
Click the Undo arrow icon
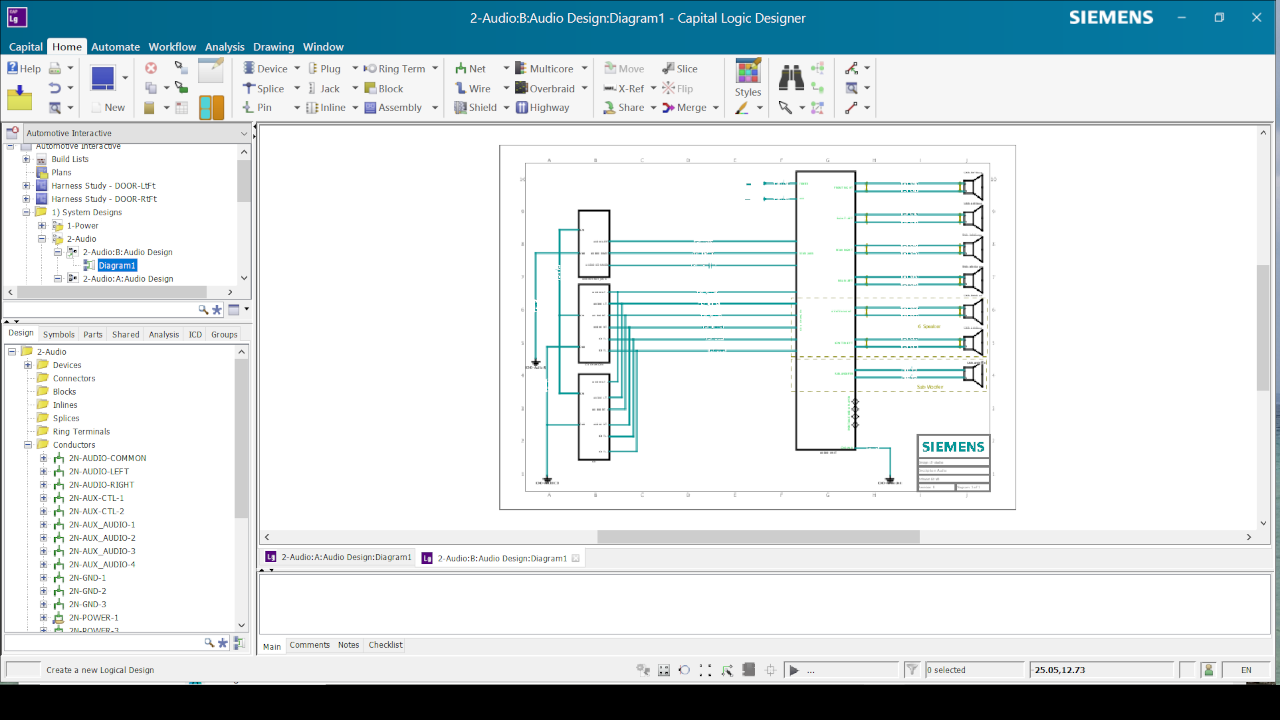click(x=55, y=88)
